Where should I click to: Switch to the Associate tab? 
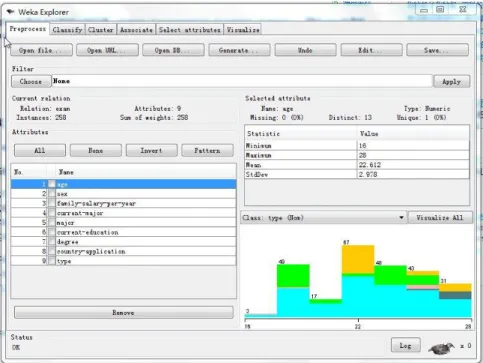pos(136,30)
